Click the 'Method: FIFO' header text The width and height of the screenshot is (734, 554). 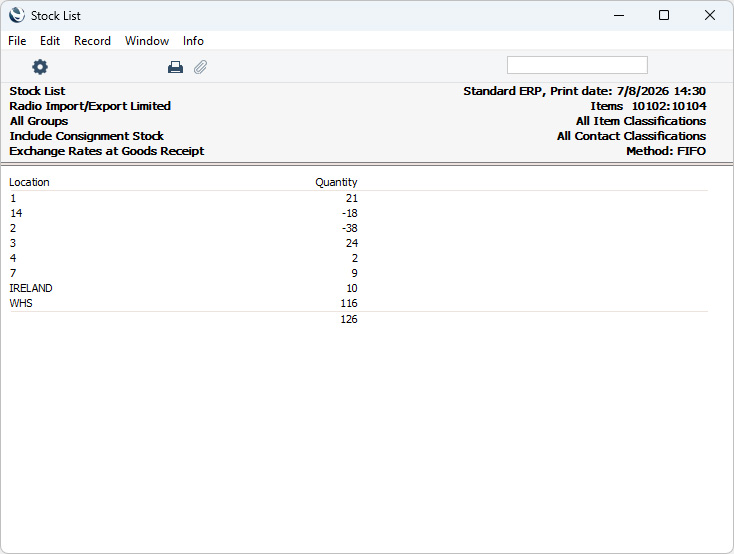[x=666, y=151]
